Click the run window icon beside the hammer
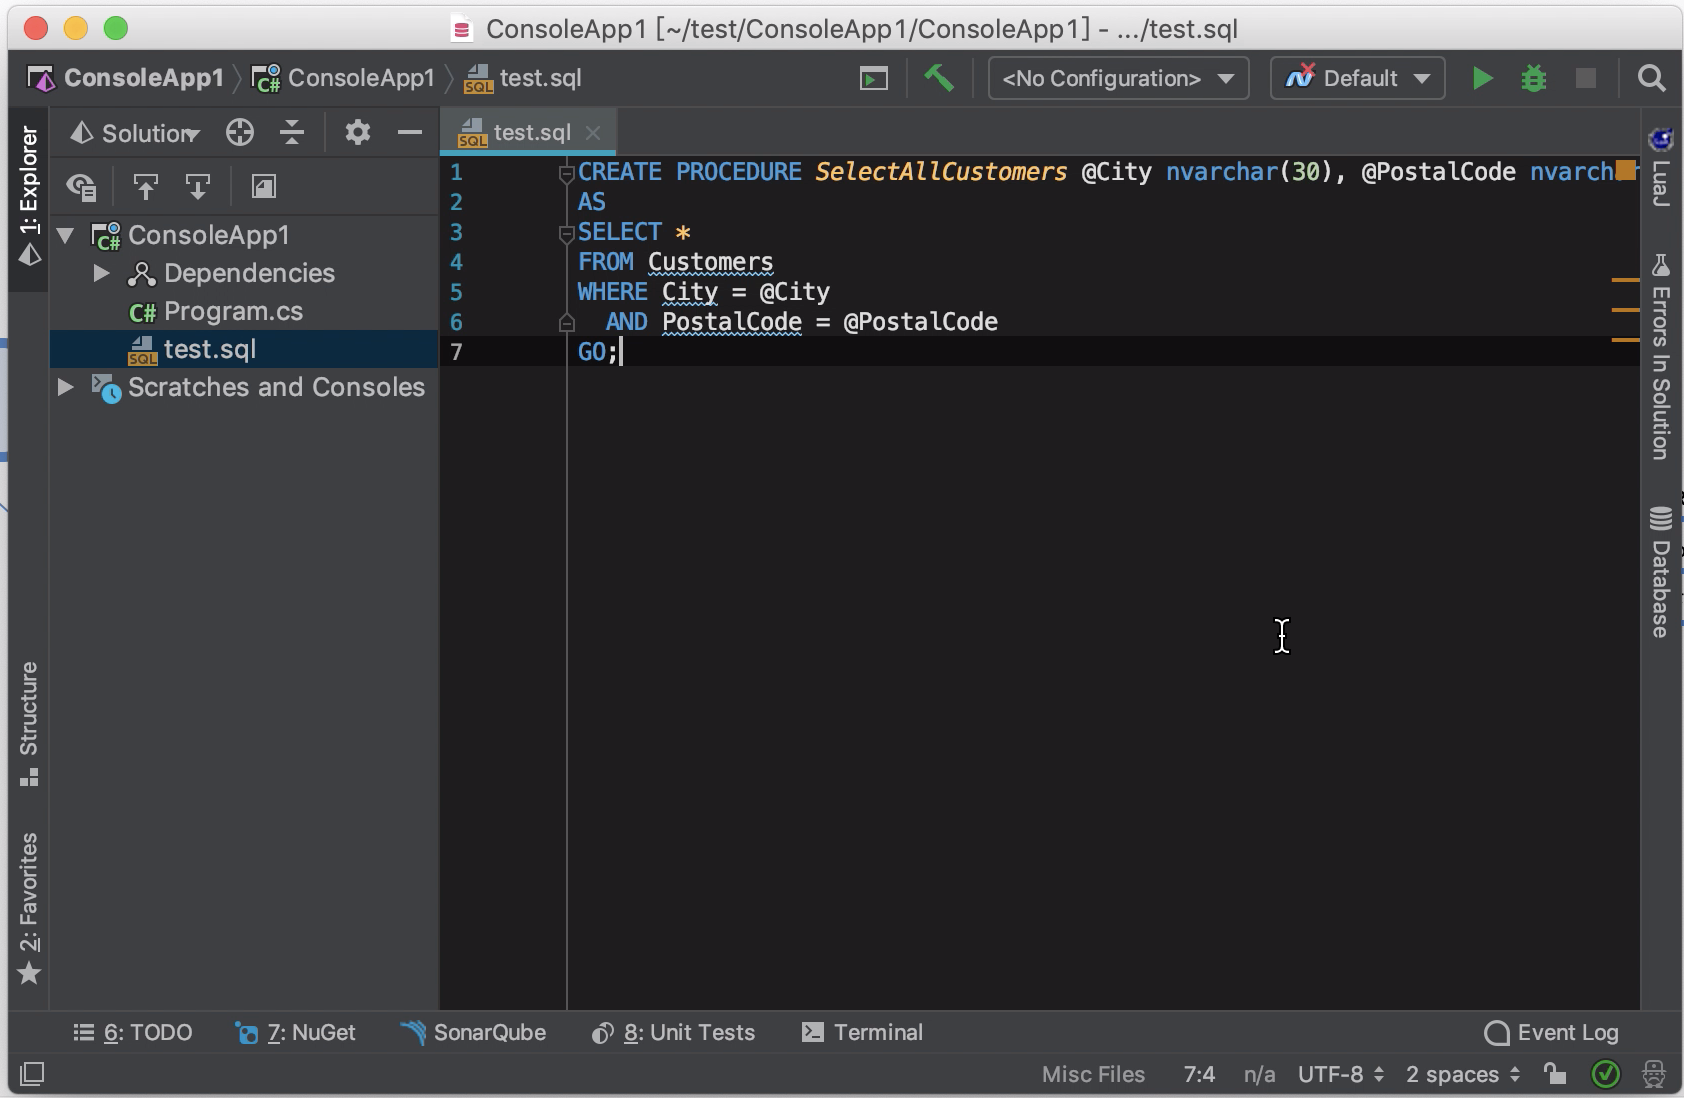The image size is (1684, 1098). [874, 78]
